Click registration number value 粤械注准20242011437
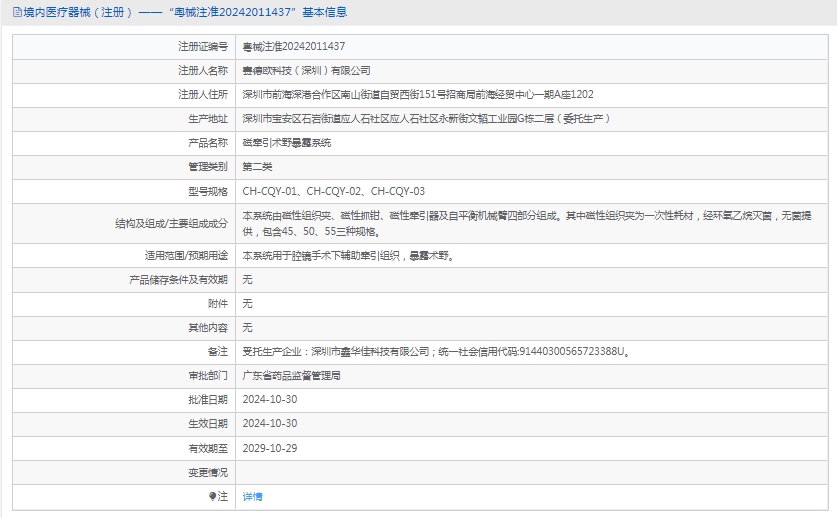Image resolution: width=837 pixels, height=518 pixels. pyautogui.click(x=294, y=46)
